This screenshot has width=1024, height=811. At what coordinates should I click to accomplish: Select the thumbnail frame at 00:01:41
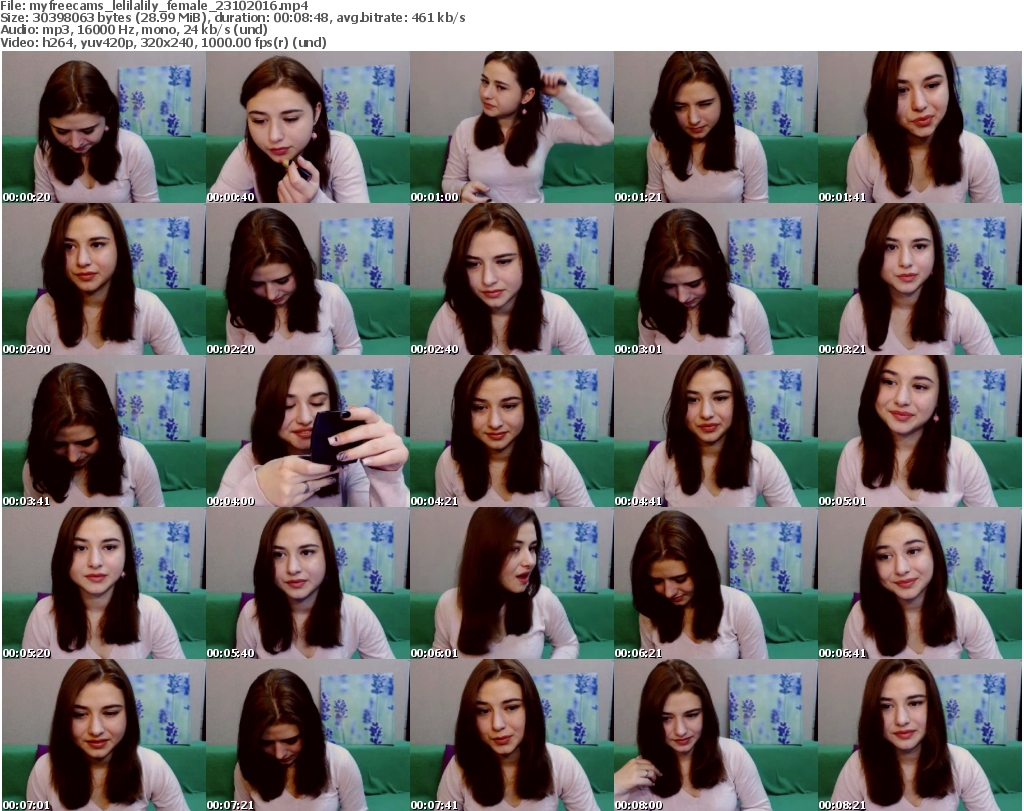click(x=920, y=127)
